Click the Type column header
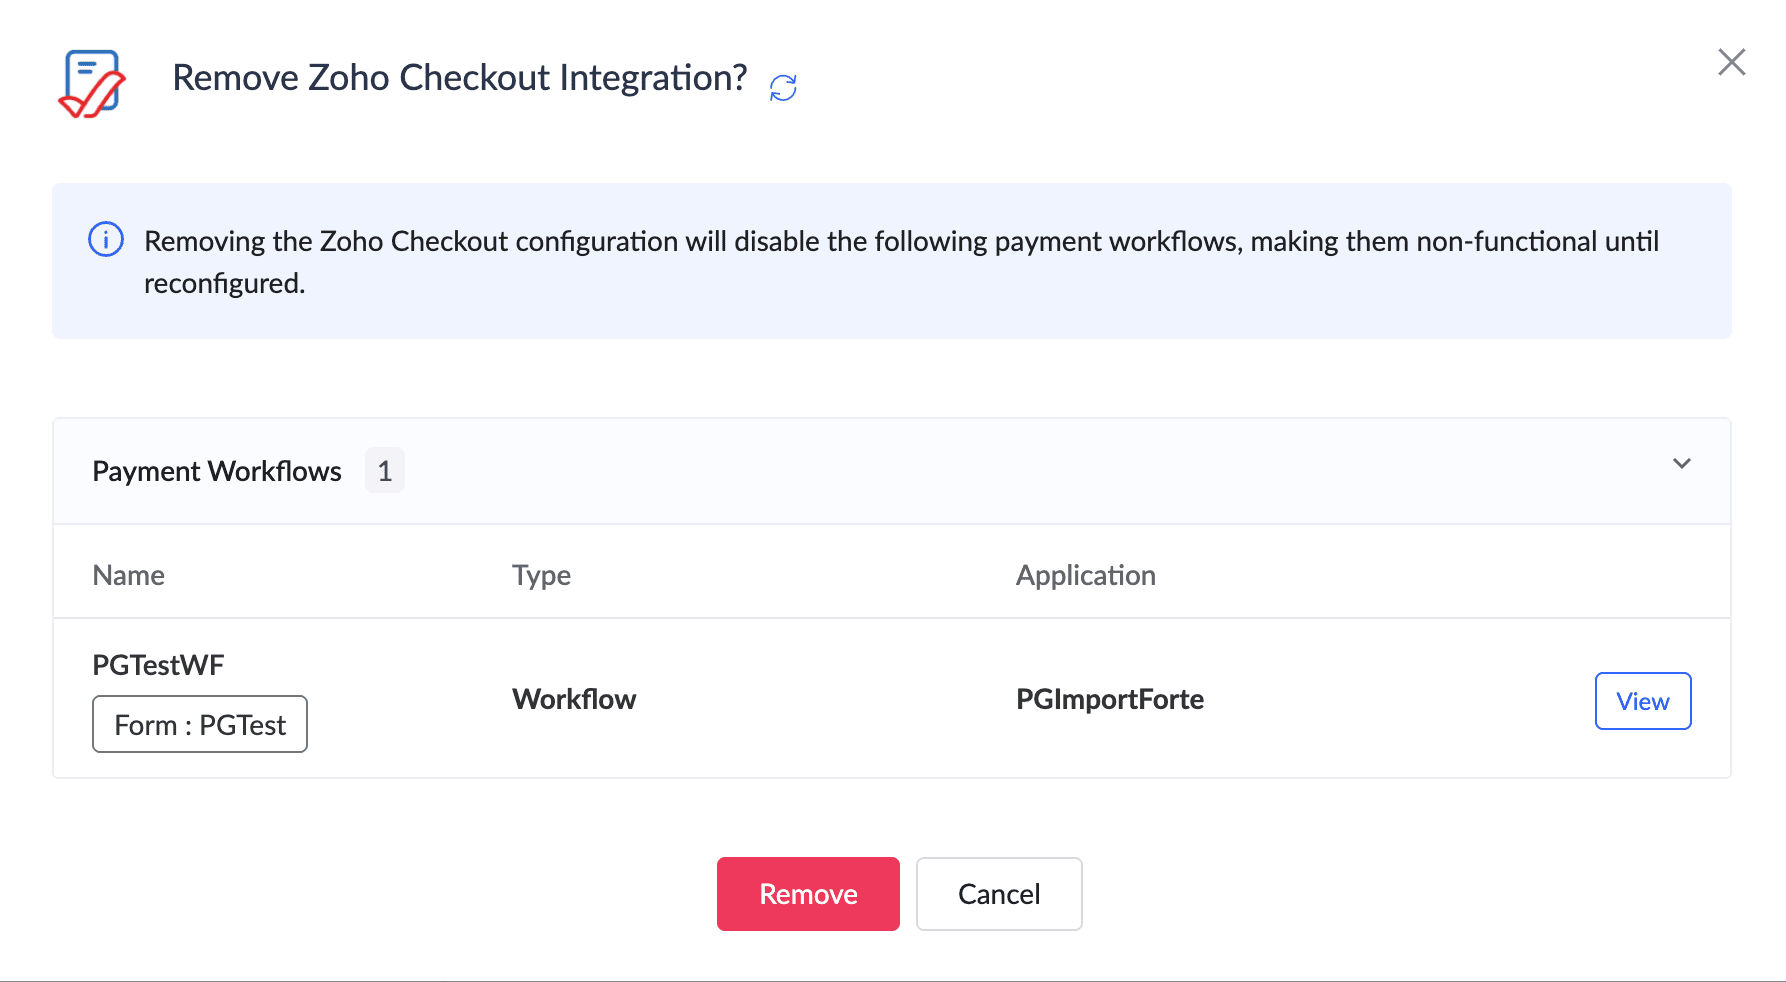1786x982 pixels. click(541, 575)
